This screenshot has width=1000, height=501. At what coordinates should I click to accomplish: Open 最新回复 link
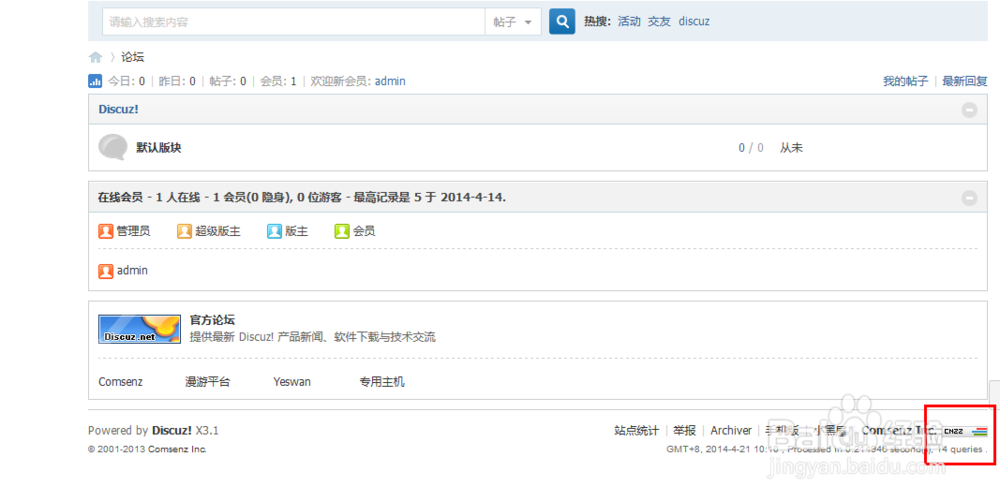pyautogui.click(x=964, y=81)
